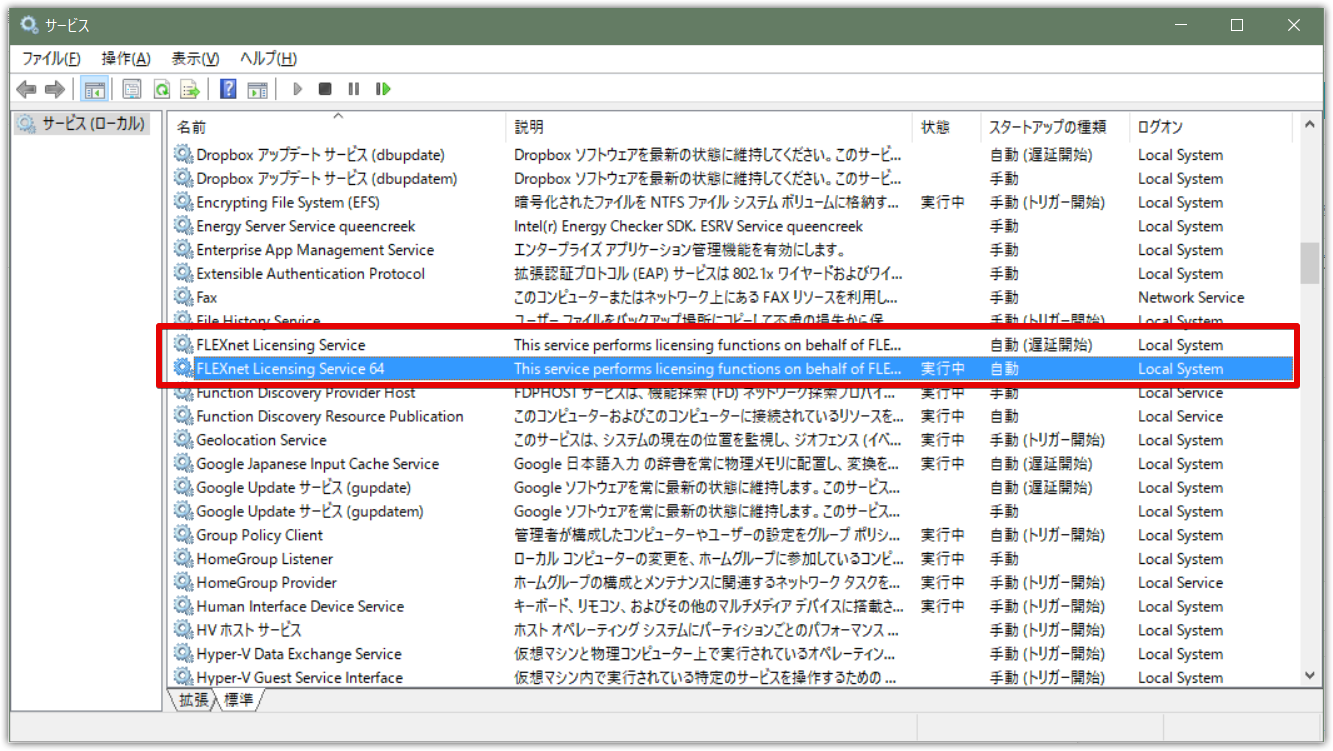
Task: Click Intel(r) Energy Checker SDK description
Action: 688,226
